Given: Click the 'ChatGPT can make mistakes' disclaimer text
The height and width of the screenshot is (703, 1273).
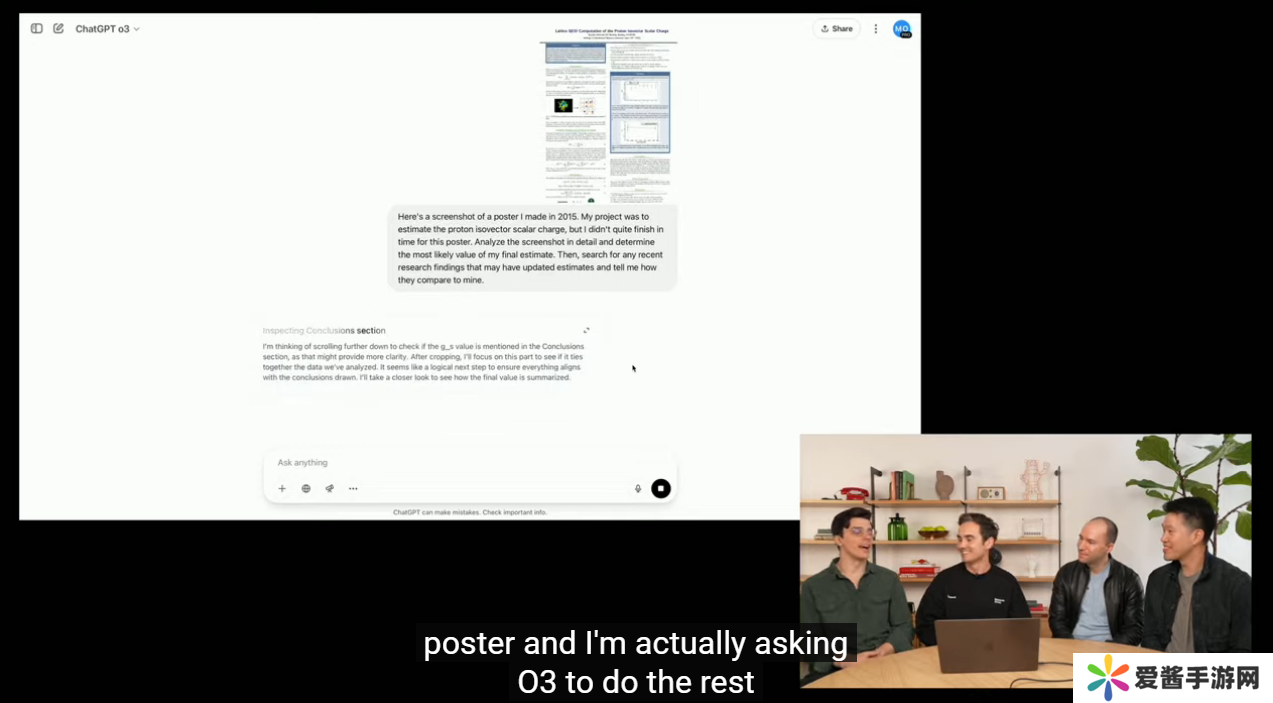Looking at the screenshot, I should tap(470, 512).
